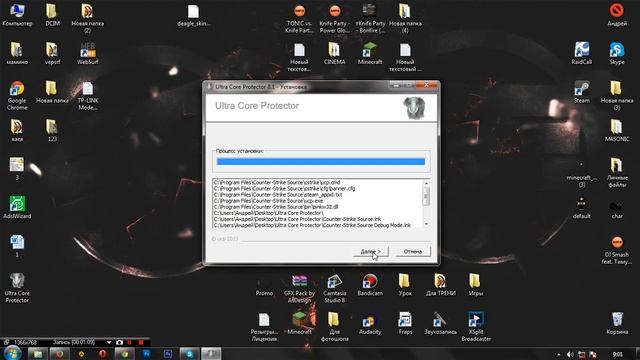Viewport: 640px width, 360px height.
Task: Select the XSplit Broadcaster icon
Action: point(476,327)
